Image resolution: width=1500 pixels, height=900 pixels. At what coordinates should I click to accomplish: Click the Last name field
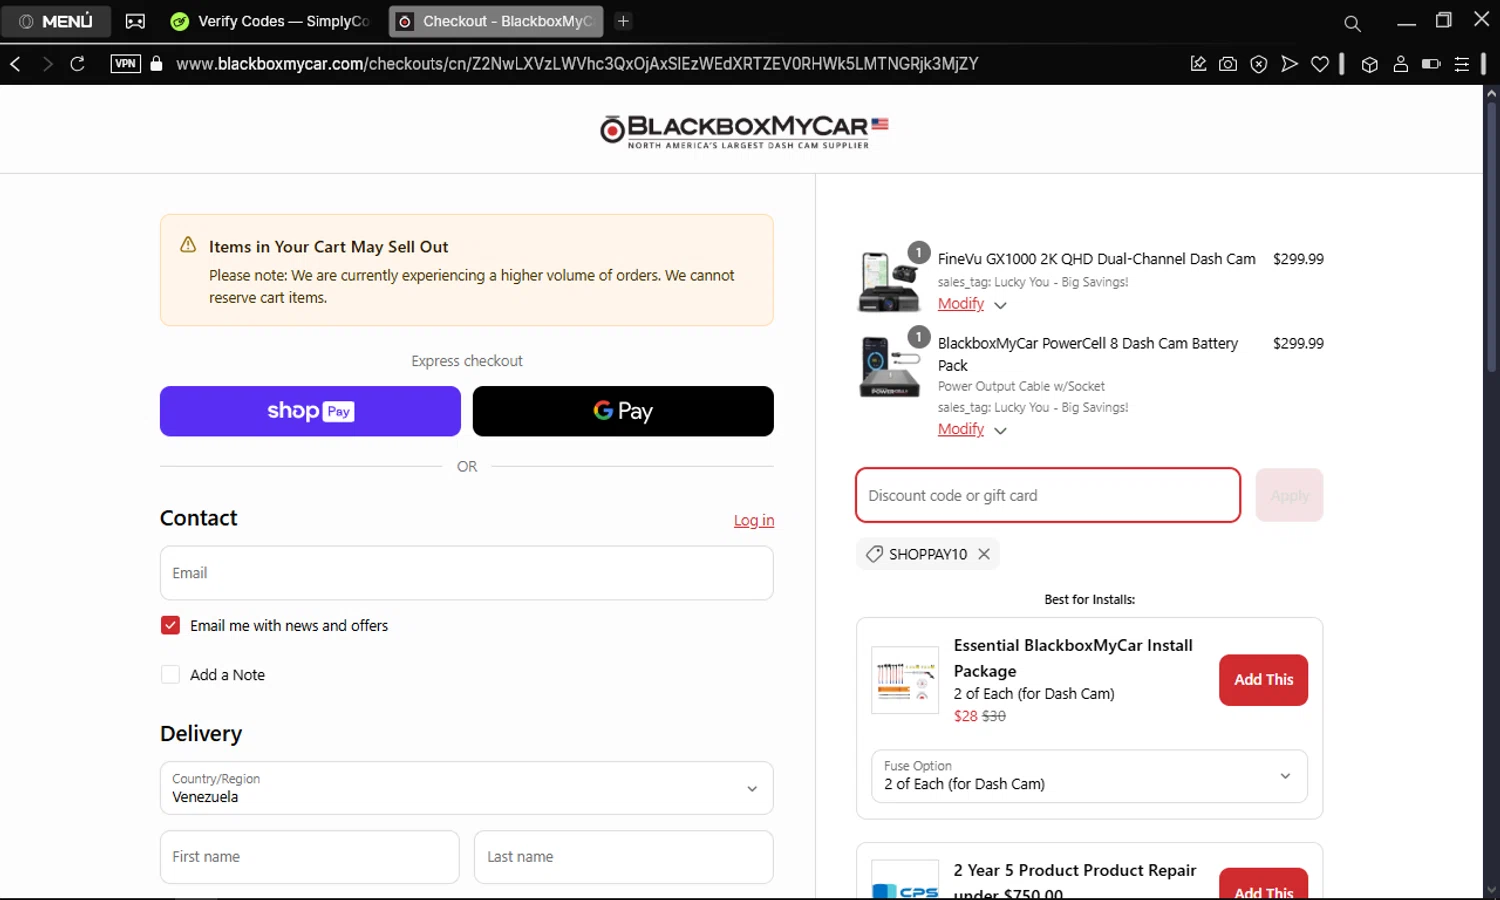click(623, 857)
